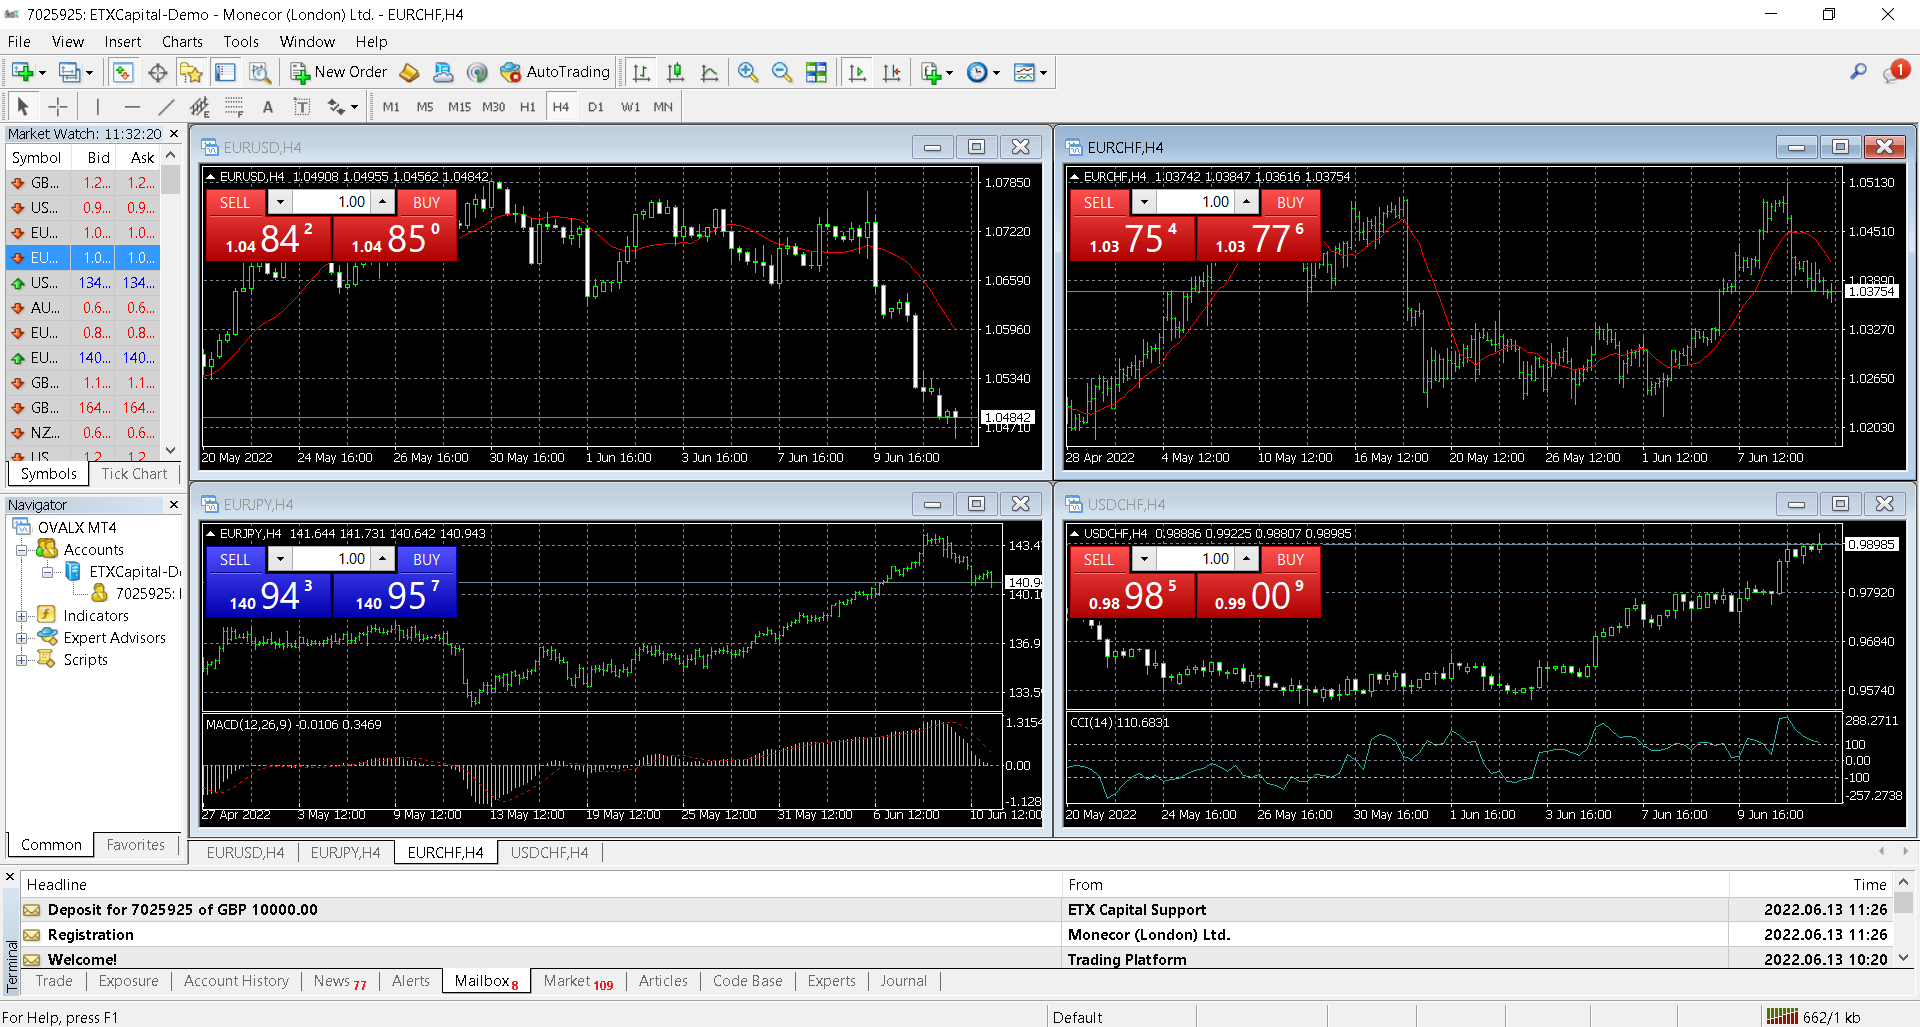The width and height of the screenshot is (1920, 1027).
Task: Open the Charts menu
Action: tap(182, 42)
